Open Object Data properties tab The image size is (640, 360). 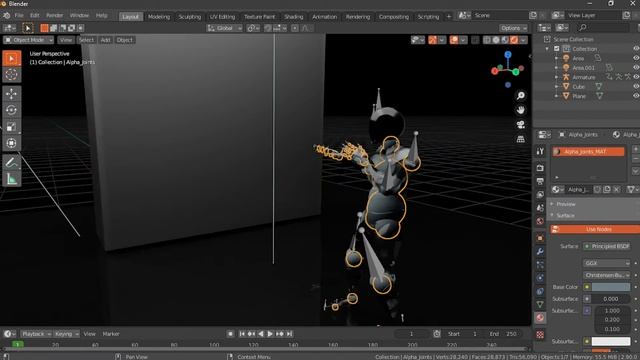(x=540, y=304)
